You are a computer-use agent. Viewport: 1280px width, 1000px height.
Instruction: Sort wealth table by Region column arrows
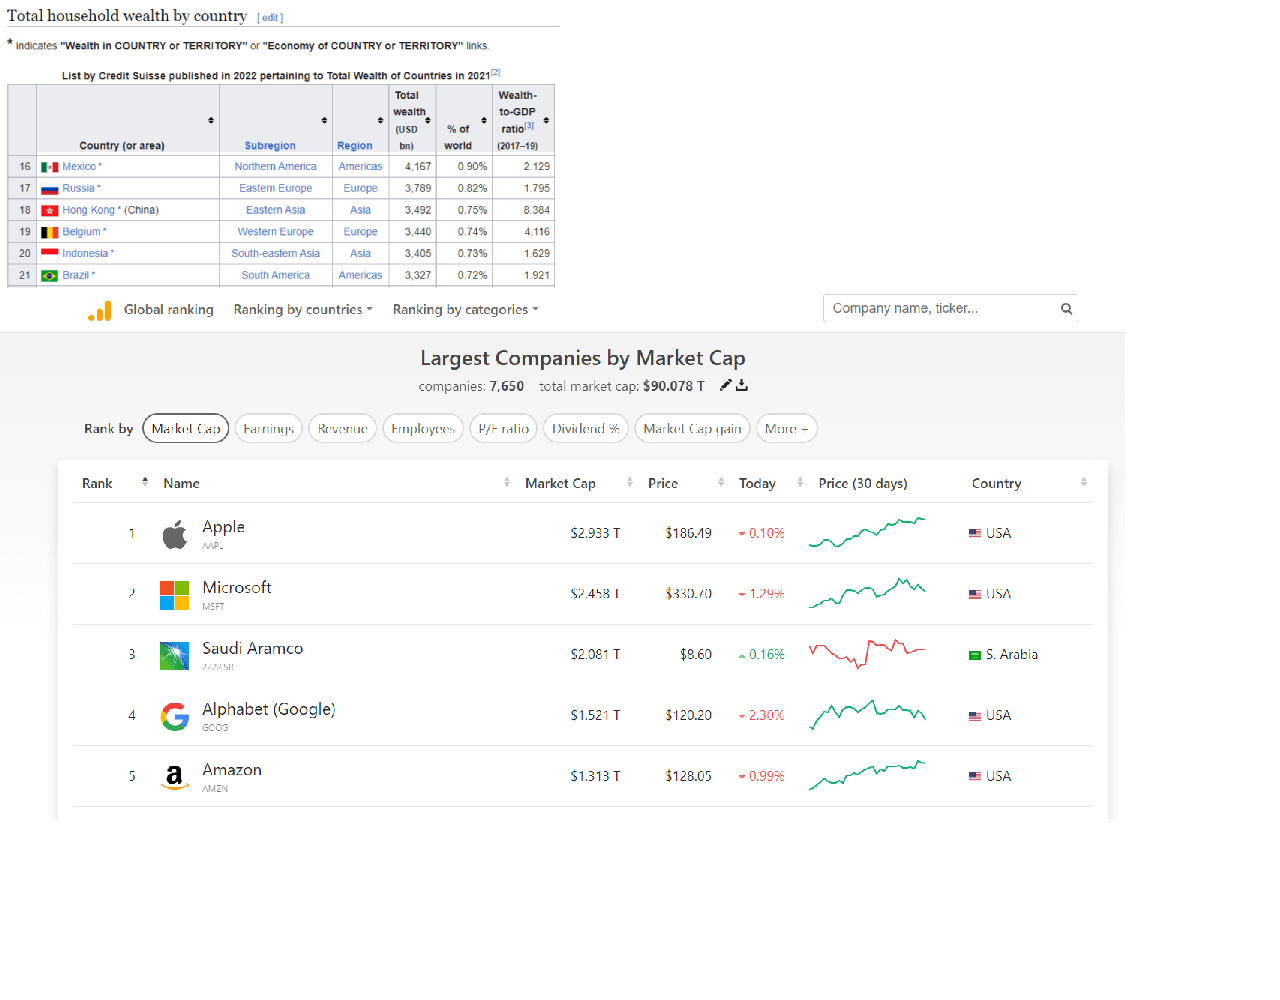click(380, 120)
